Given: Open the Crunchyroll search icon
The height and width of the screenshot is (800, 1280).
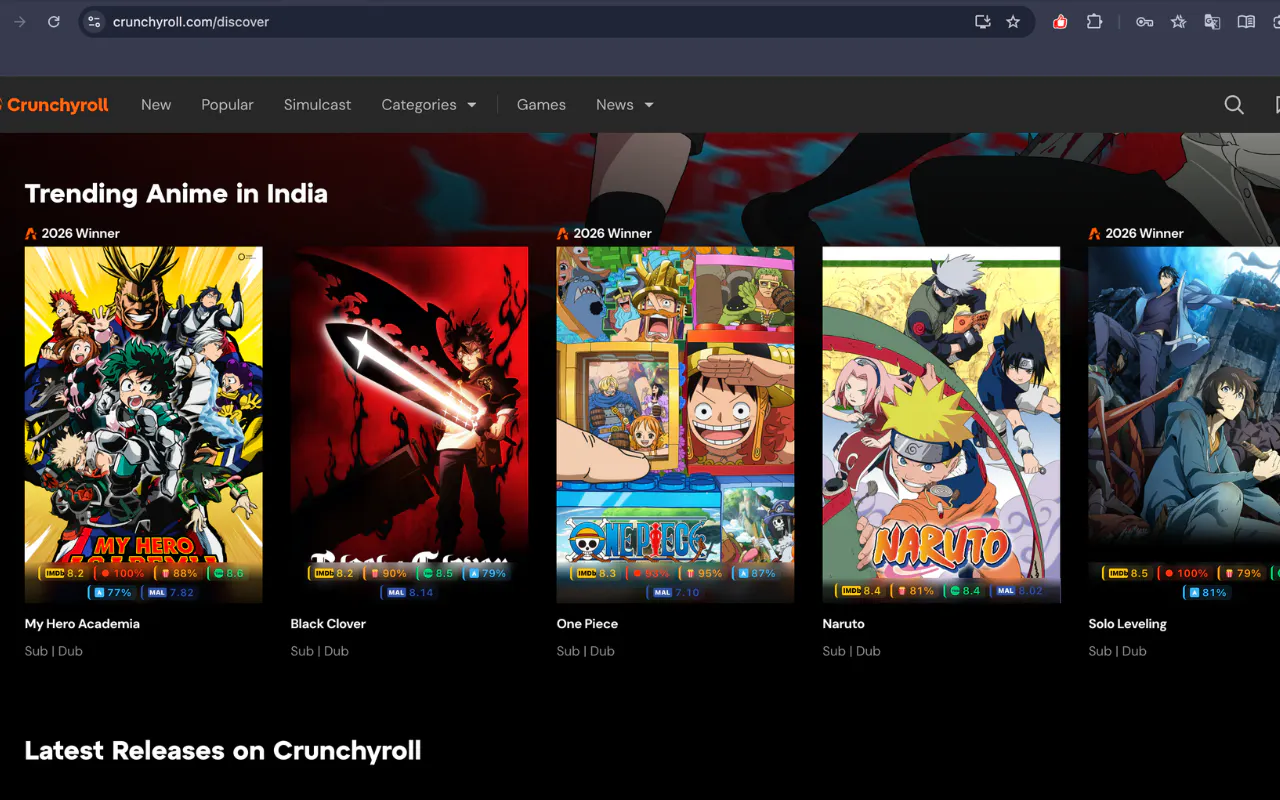Looking at the screenshot, I should pos(1234,105).
